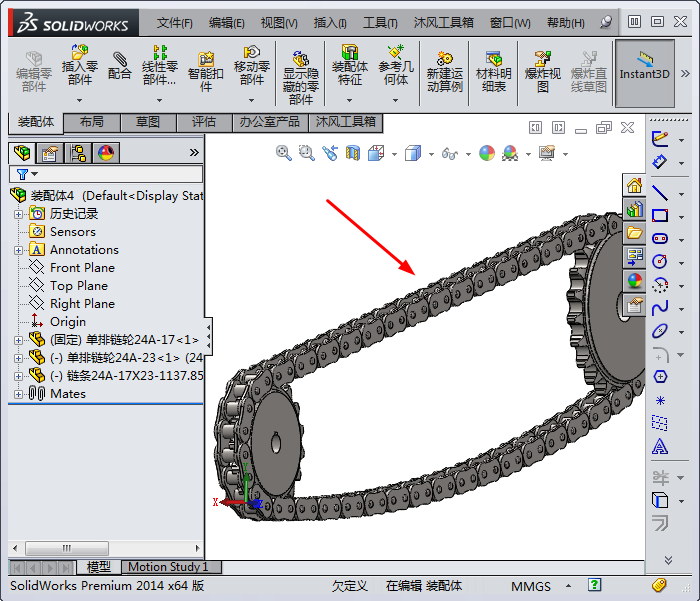Select the Line sketch tool
This screenshot has height=601, width=700.
click(660, 192)
